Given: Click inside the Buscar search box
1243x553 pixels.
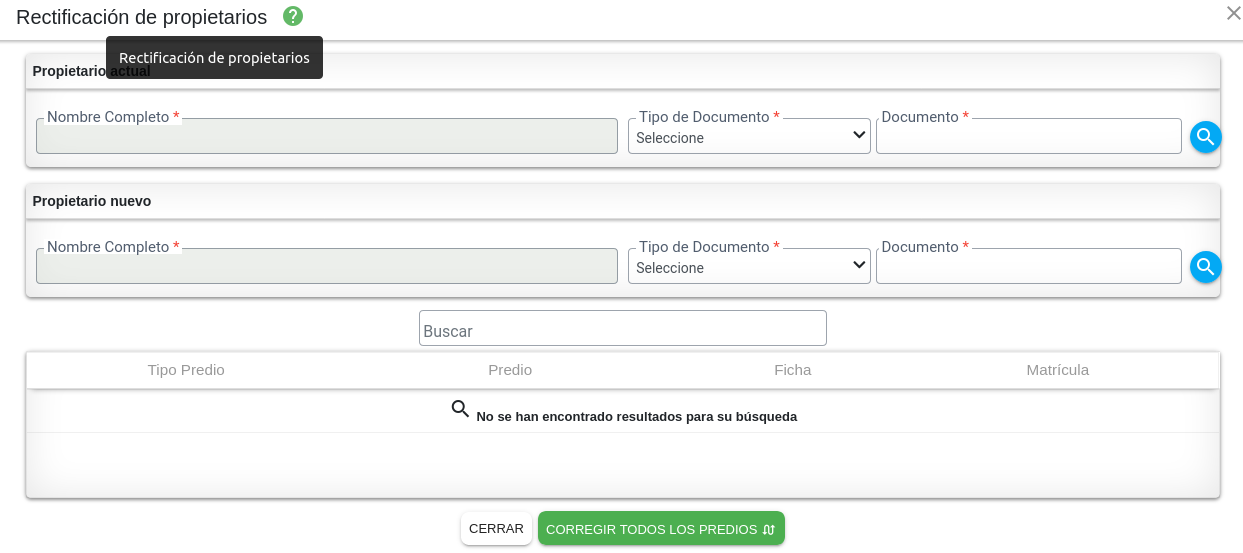Looking at the screenshot, I should click(x=622, y=329).
